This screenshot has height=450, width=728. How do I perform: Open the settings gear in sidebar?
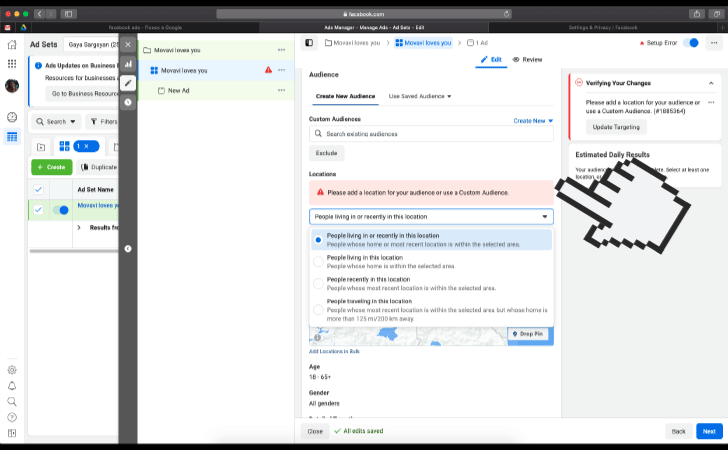click(x=12, y=370)
